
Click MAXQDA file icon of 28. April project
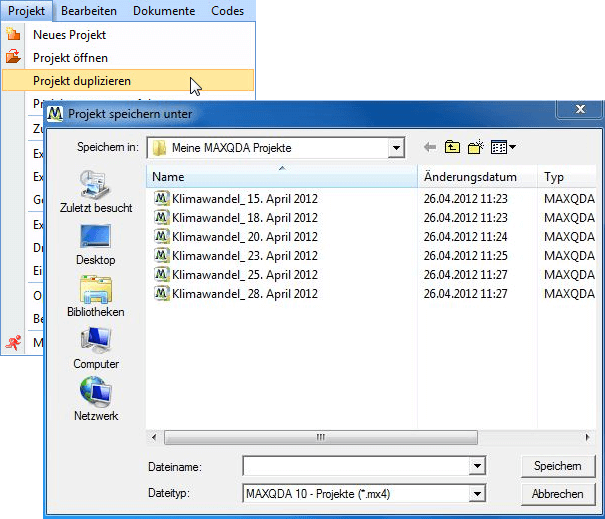(x=162, y=293)
